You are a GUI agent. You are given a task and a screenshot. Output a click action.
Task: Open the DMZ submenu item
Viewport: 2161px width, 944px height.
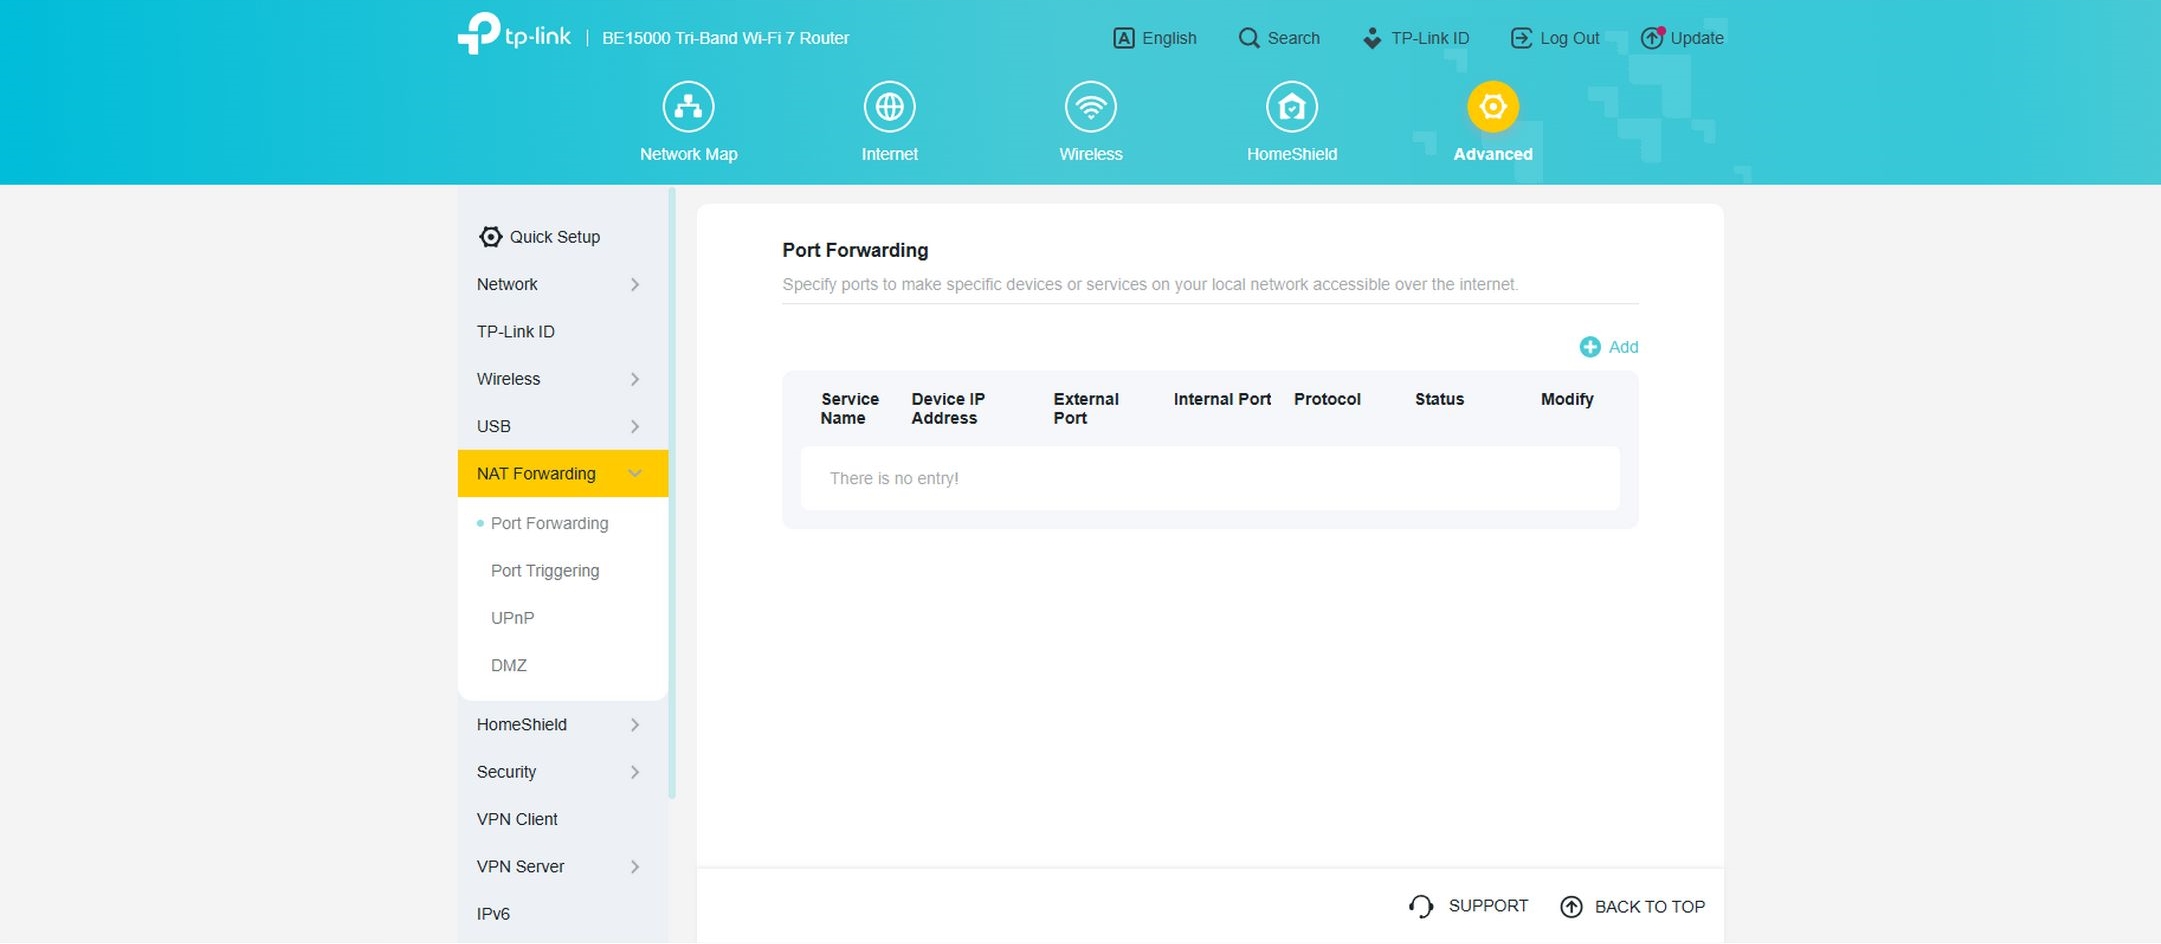point(509,666)
